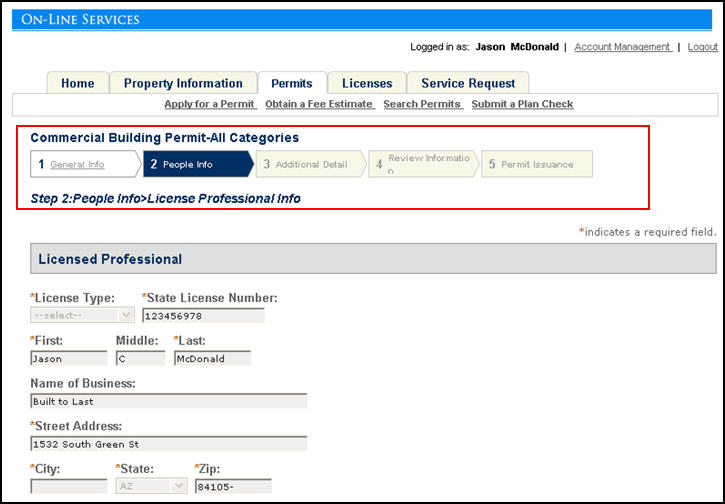The width and height of the screenshot is (725, 504).
Task: Click the Account Management link
Action: [x=622, y=47]
